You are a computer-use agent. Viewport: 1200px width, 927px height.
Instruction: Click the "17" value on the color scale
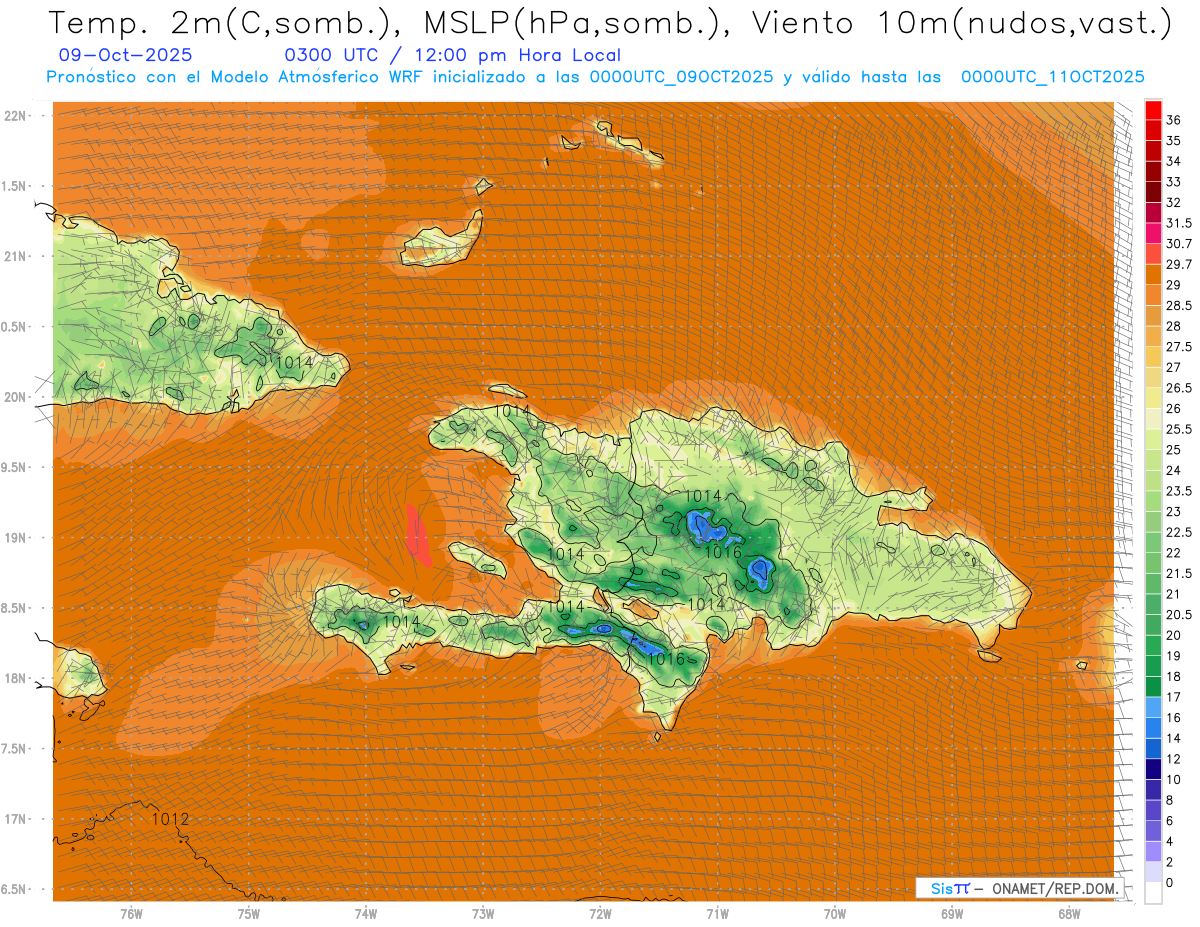point(1173,696)
